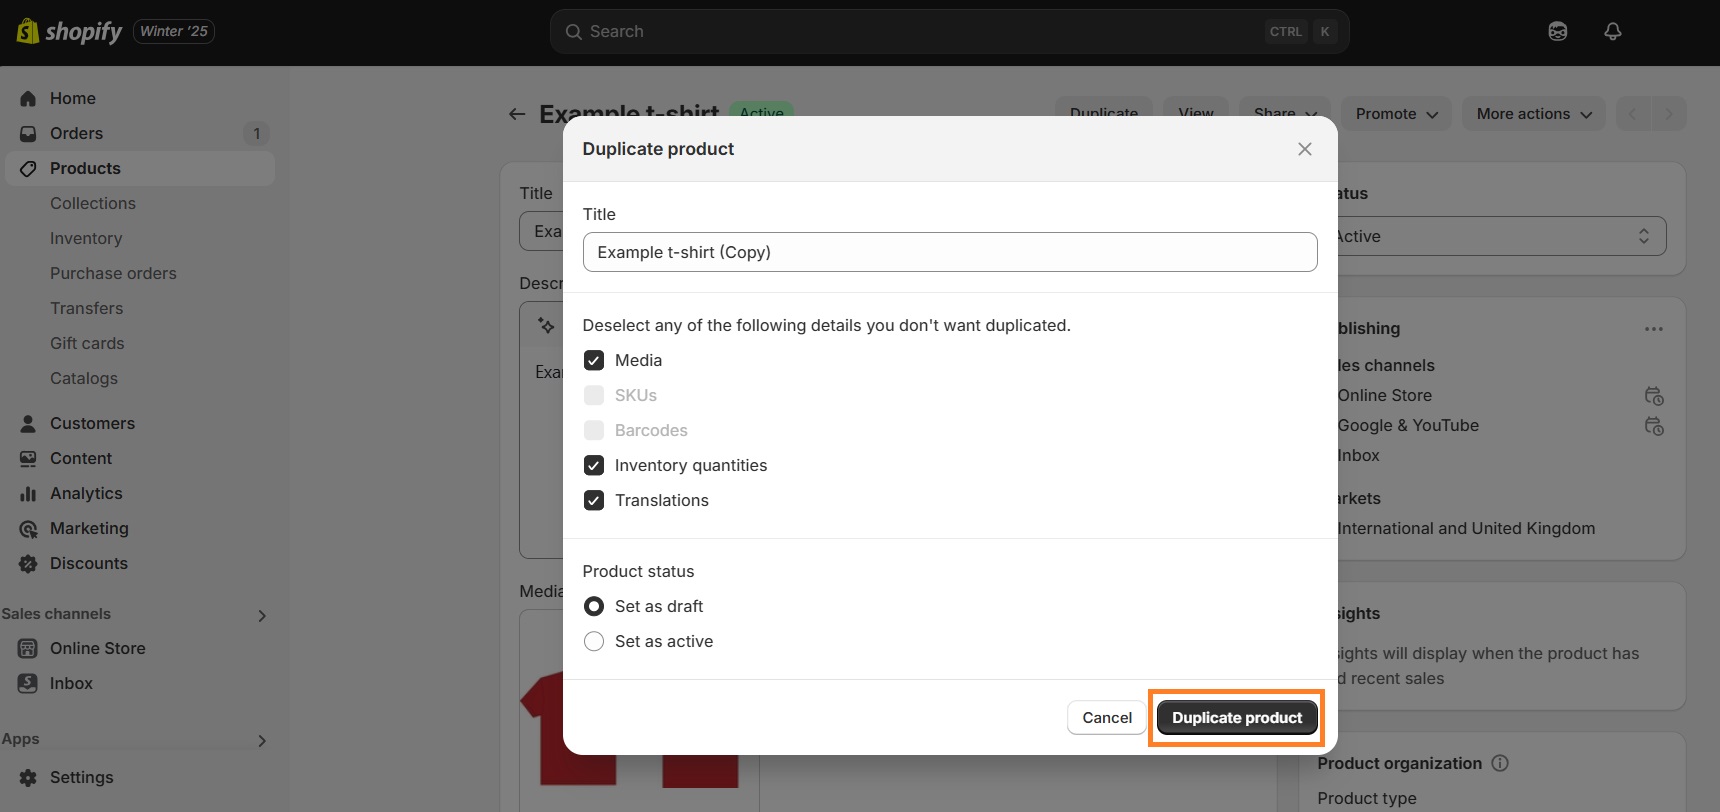Open Analytics bar chart icon
This screenshot has width=1720, height=812.
coord(28,493)
